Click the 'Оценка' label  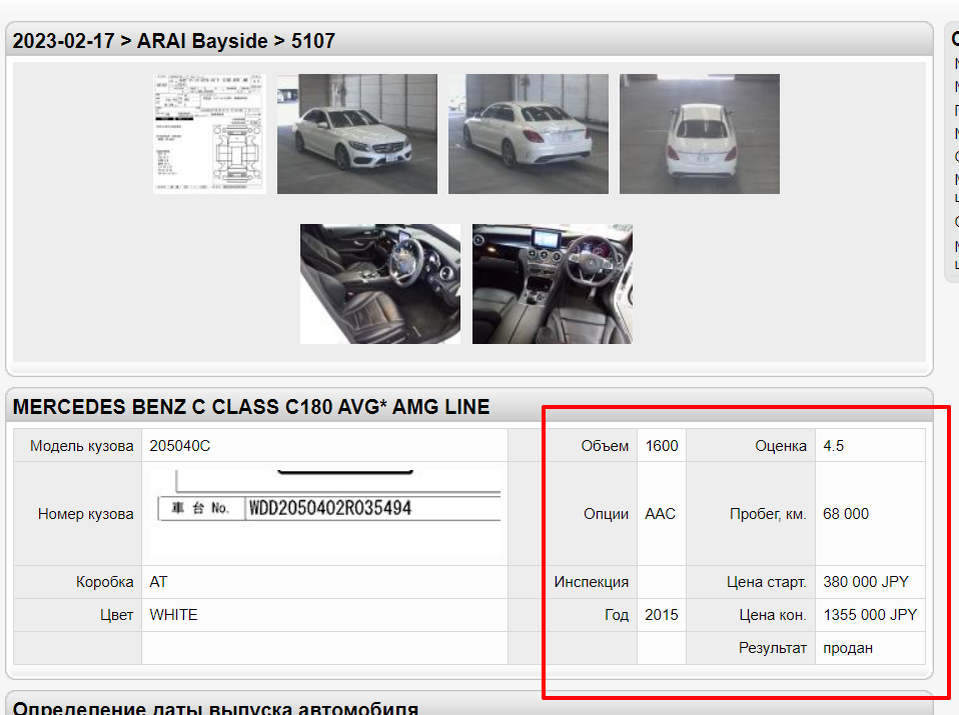[781, 446]
